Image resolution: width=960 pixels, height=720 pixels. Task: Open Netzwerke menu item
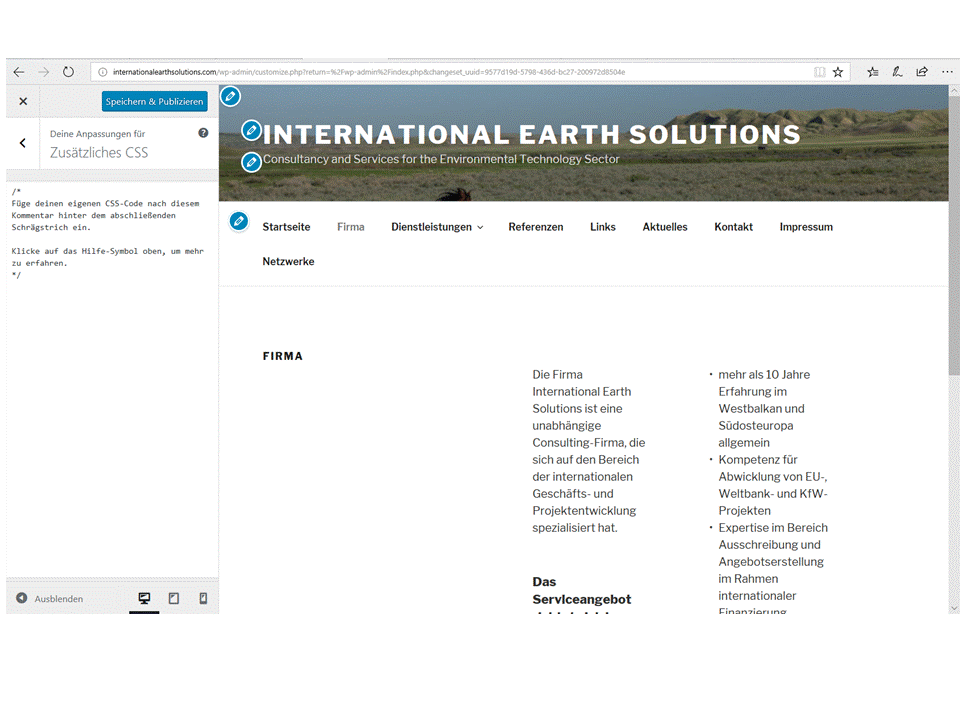click(x=288, y=261)
